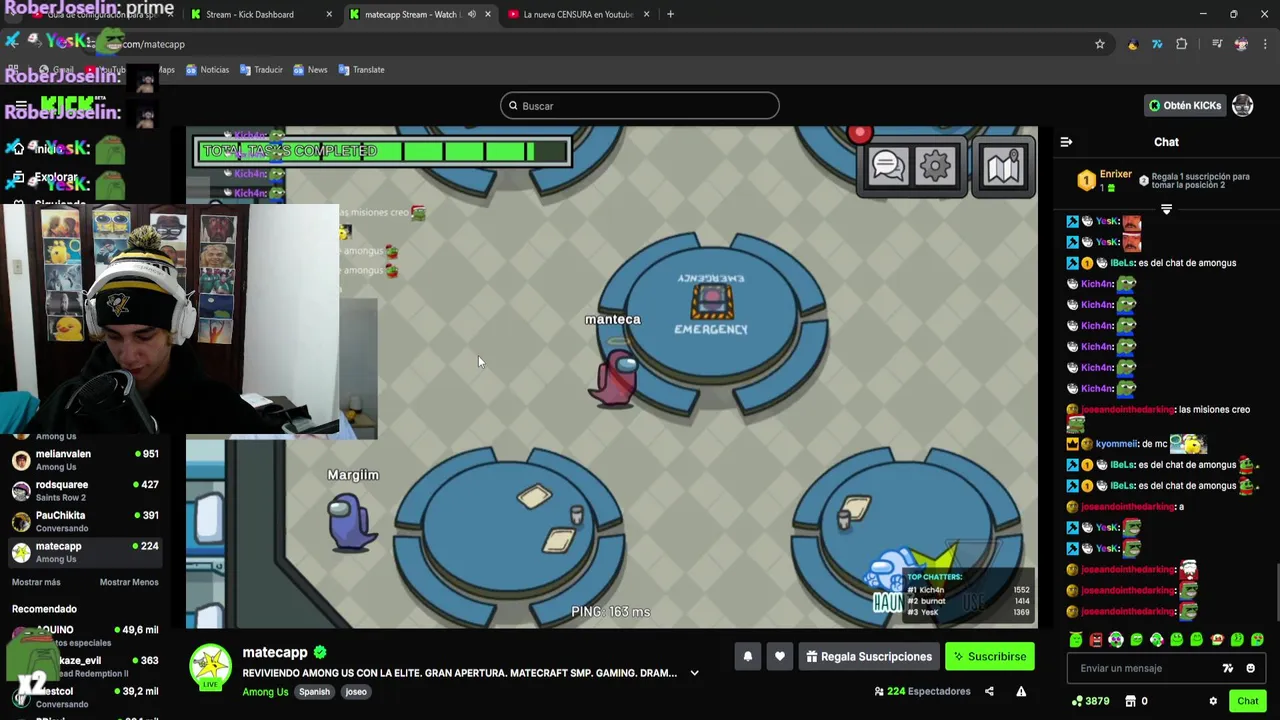This screenshot has width=1280, height=720.
Task: Click the Suscribirse button
Action: pos(990,657)
